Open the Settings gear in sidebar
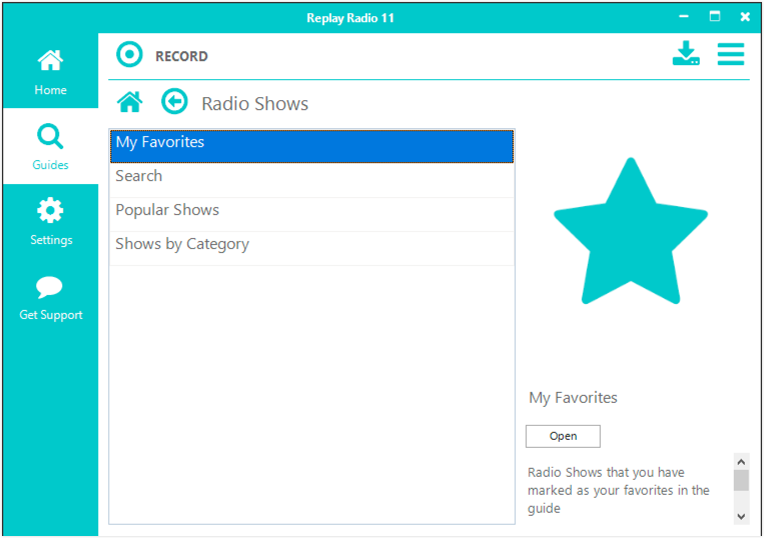The image size is (764, 538). click(x=50, y=211)
